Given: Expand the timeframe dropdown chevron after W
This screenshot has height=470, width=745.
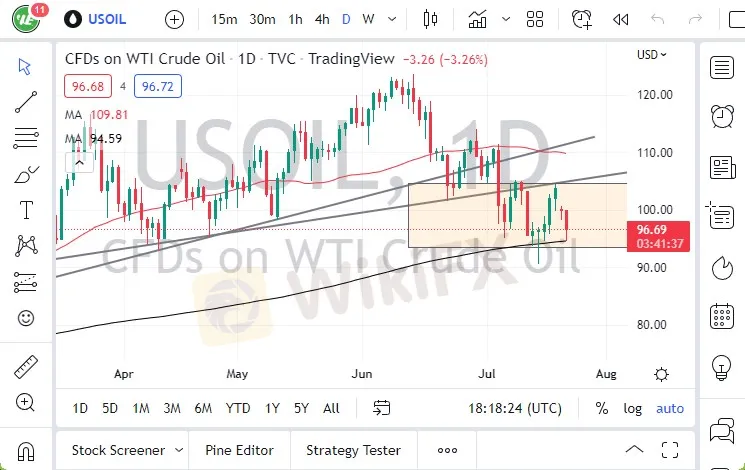Looking at the screenshot, I should tap(393, 19).
